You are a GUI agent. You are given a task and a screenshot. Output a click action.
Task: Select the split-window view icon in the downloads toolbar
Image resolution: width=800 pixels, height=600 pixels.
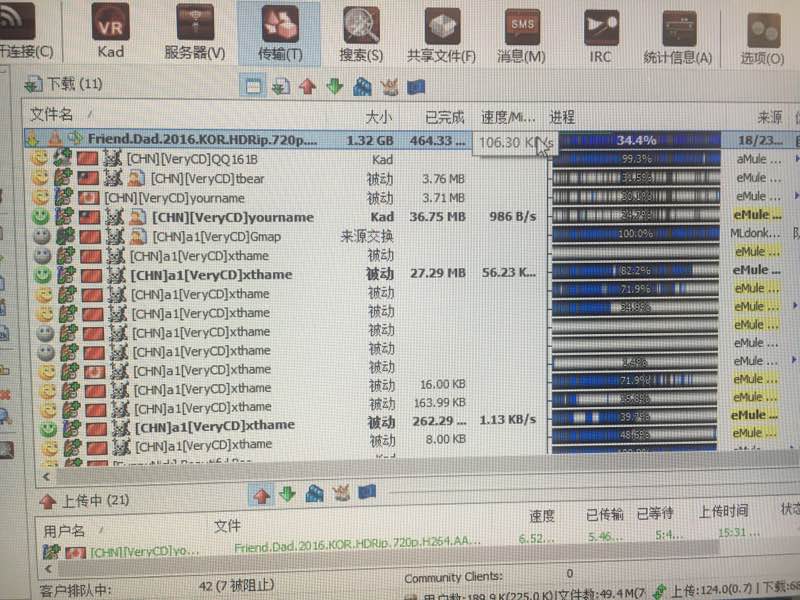tap(253, 86)
